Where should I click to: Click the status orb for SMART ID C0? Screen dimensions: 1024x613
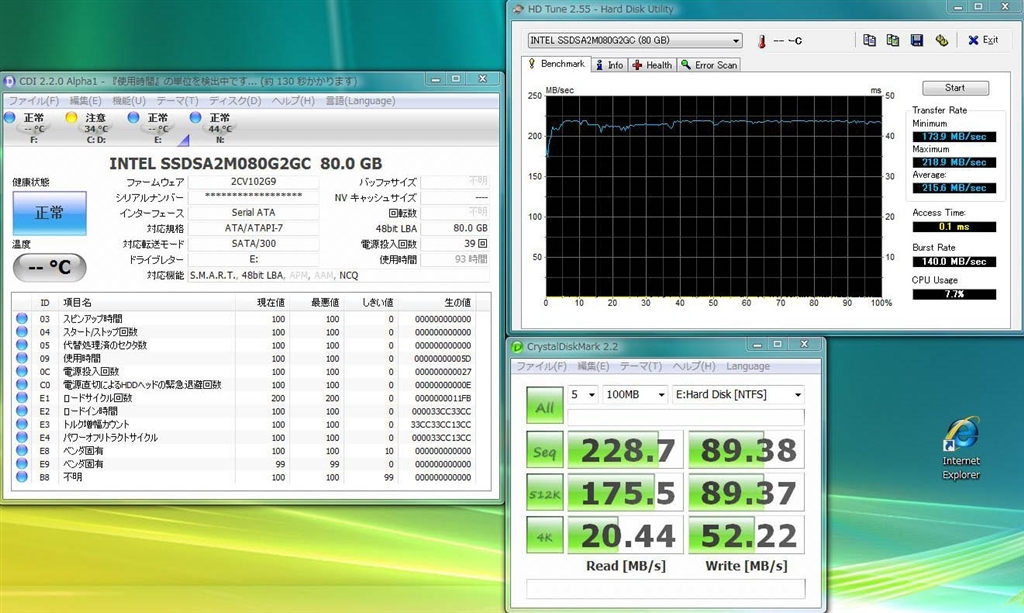pyautogui.click(x=22, y=385)
